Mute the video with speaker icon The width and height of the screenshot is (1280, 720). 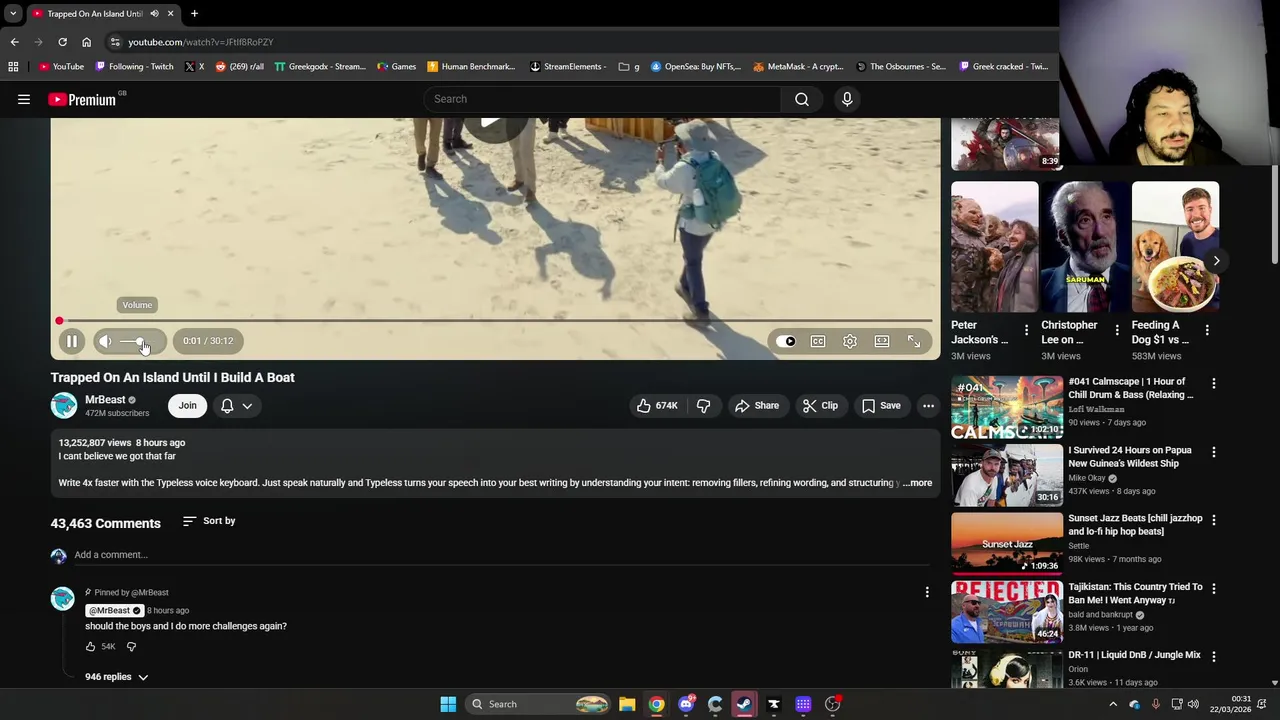pyautogui.click(x=105, y=341)
